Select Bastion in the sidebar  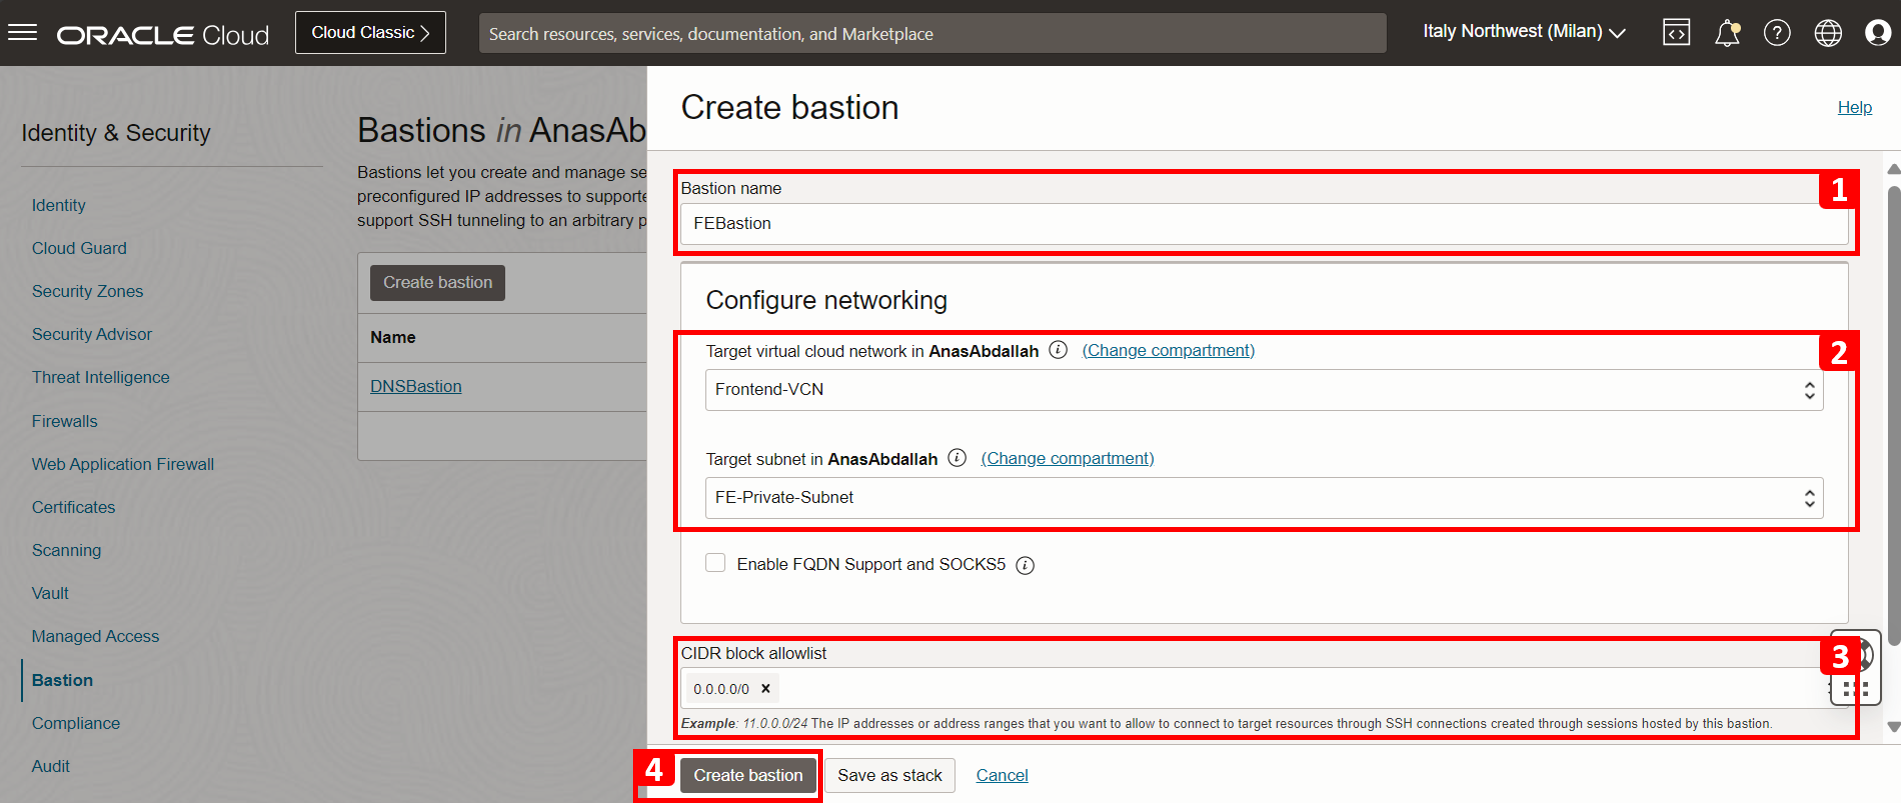click(x=62, y=680)
